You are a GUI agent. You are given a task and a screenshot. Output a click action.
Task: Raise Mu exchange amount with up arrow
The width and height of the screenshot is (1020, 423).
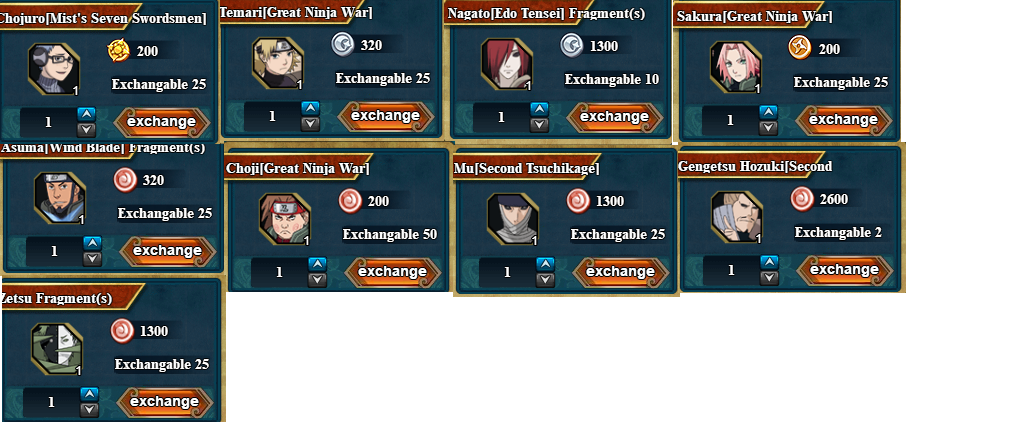pyautogui.click(x=545, y=265)
